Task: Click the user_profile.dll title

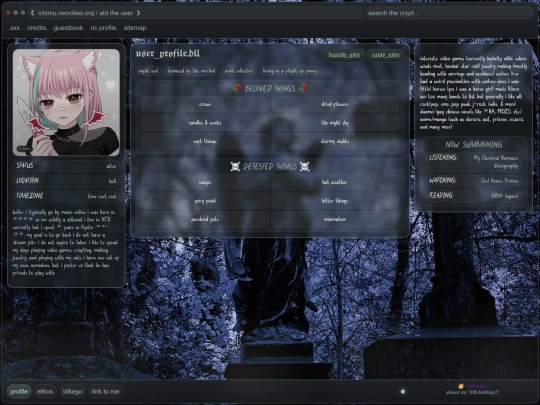Action: [168, 54]
